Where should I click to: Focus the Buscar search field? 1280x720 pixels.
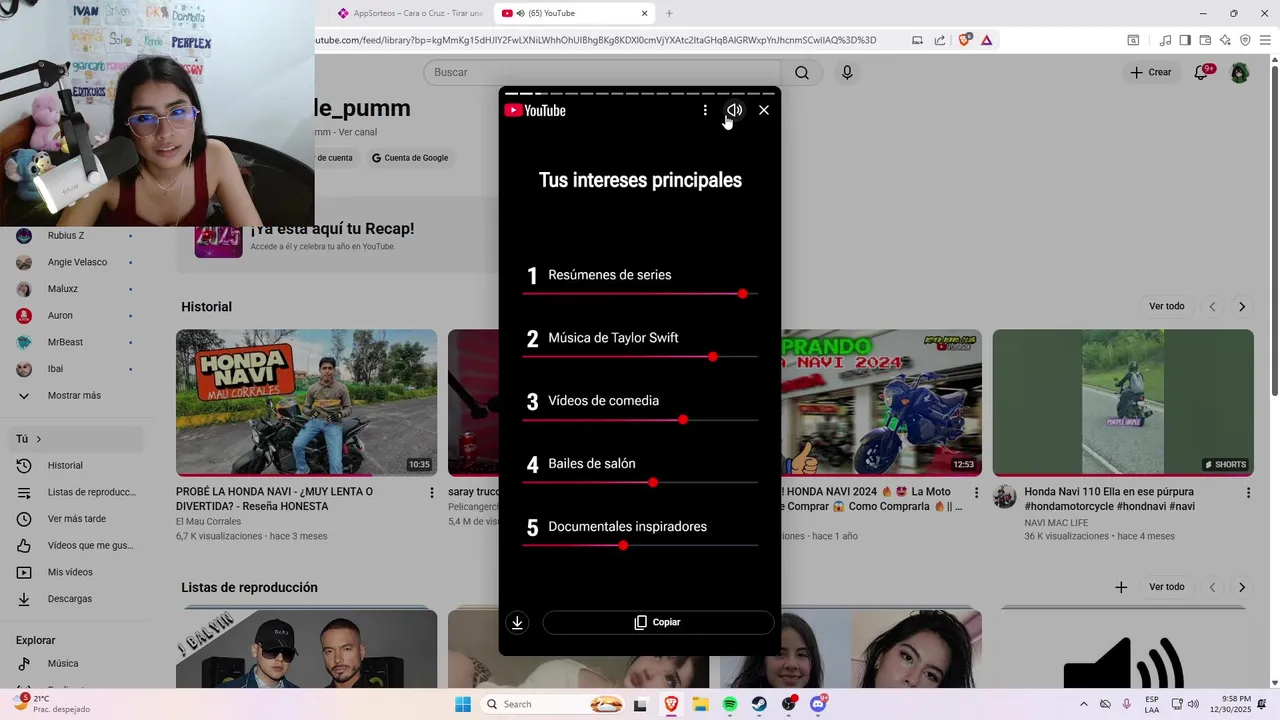tap(603, 72)
